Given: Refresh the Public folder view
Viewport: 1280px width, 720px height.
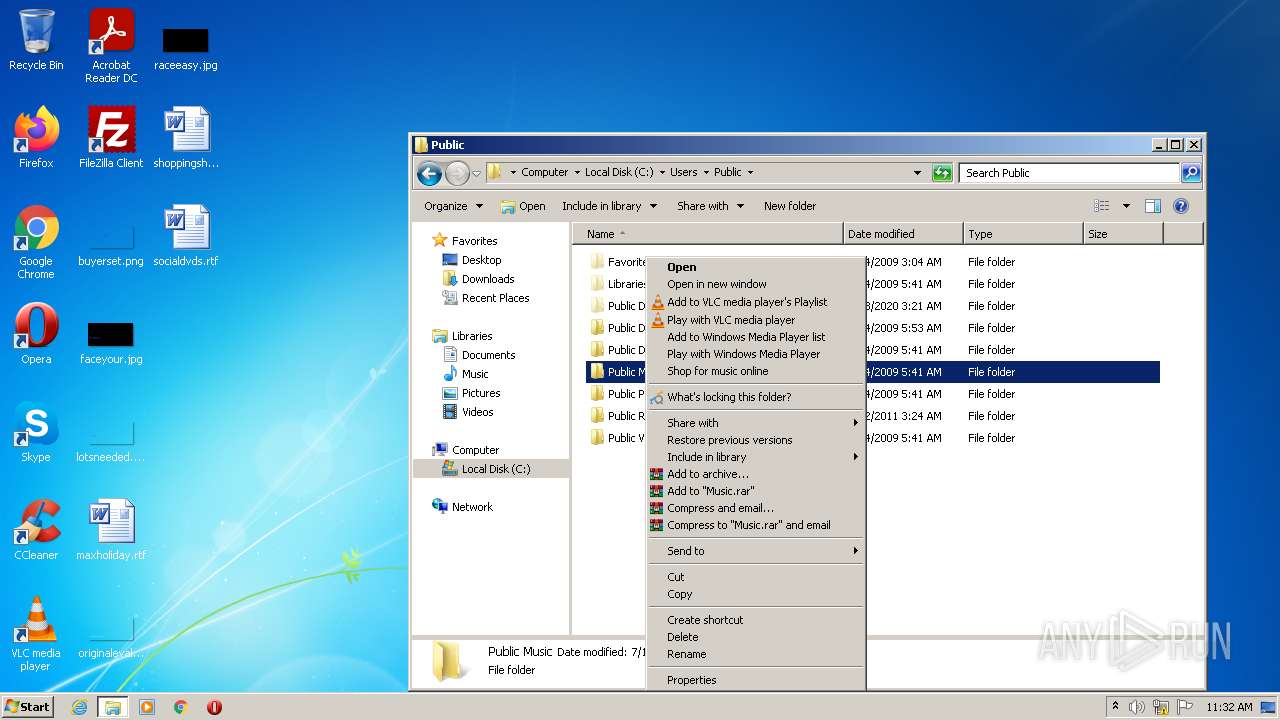Looking at the screenshot, I should coord(942,173).
